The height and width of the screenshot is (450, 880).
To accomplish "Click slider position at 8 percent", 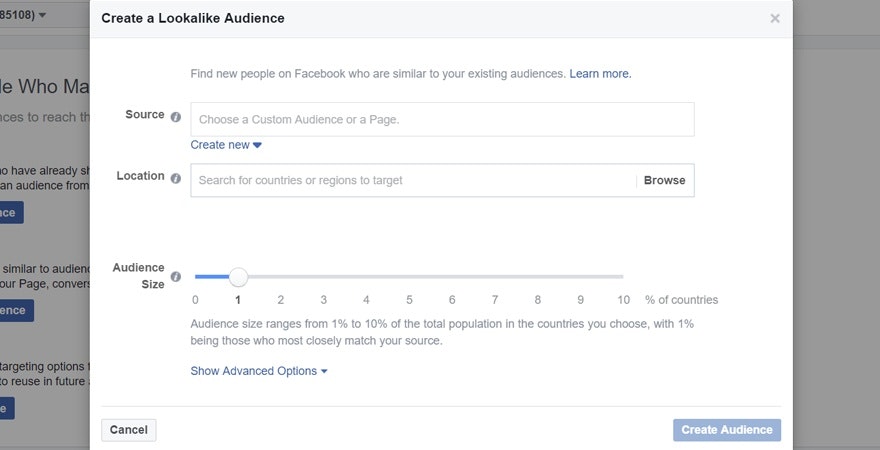I will coord(538,277).
